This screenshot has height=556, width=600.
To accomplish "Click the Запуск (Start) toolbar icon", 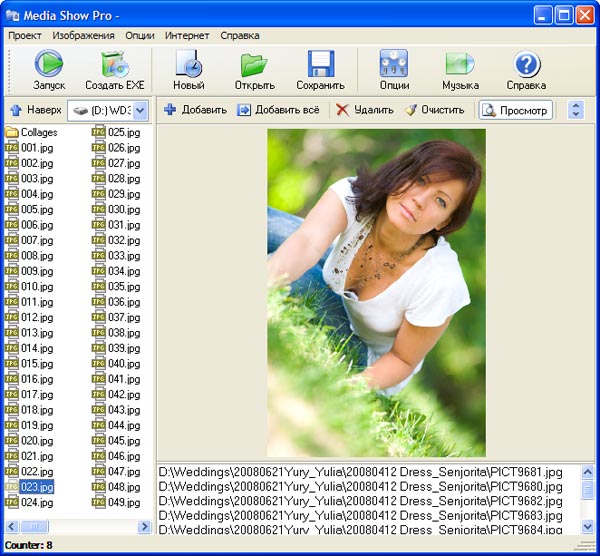I will (x=49, y=69).
